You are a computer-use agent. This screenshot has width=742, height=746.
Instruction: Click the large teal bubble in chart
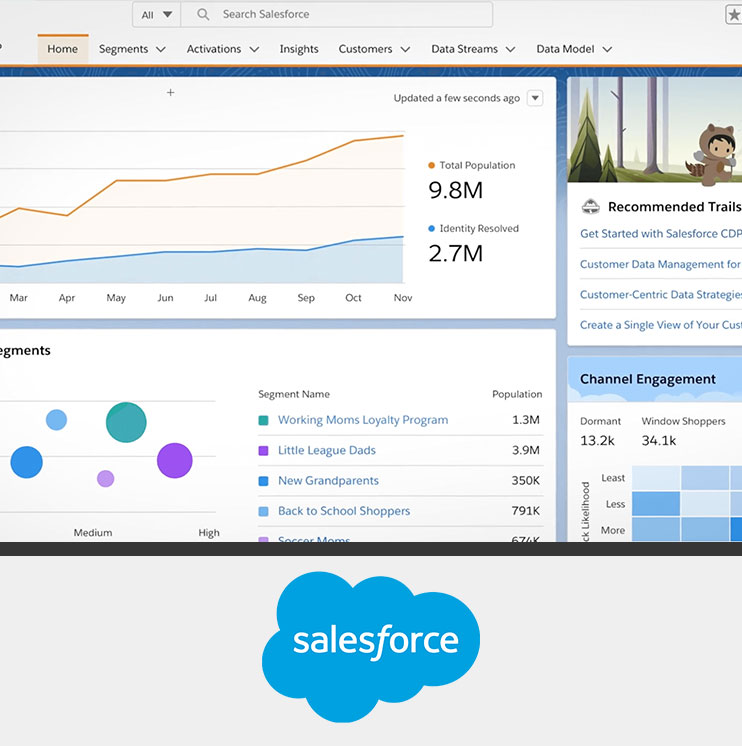tap(126, 422)
